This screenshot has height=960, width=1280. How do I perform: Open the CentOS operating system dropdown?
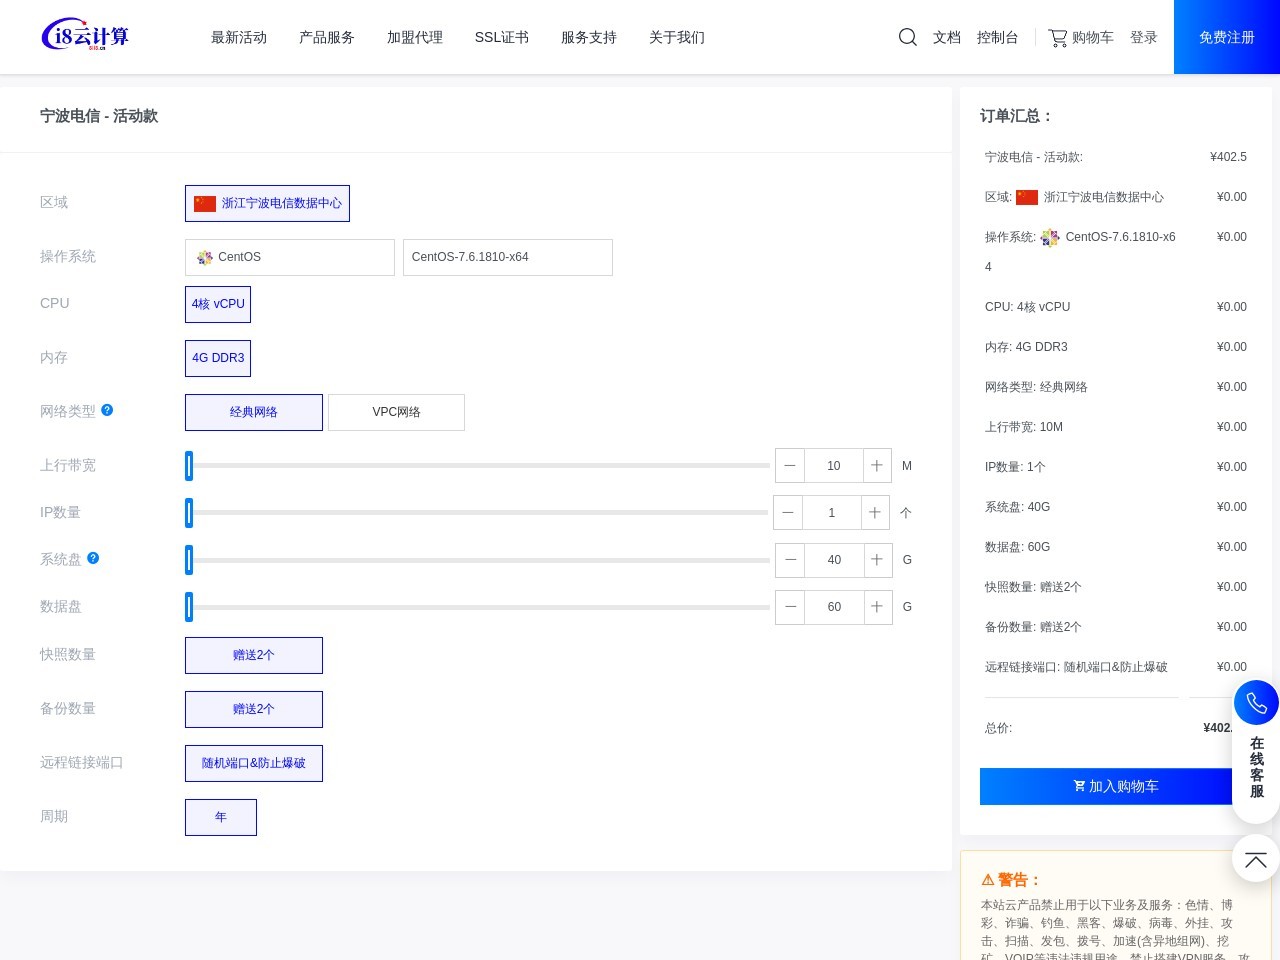290,257
